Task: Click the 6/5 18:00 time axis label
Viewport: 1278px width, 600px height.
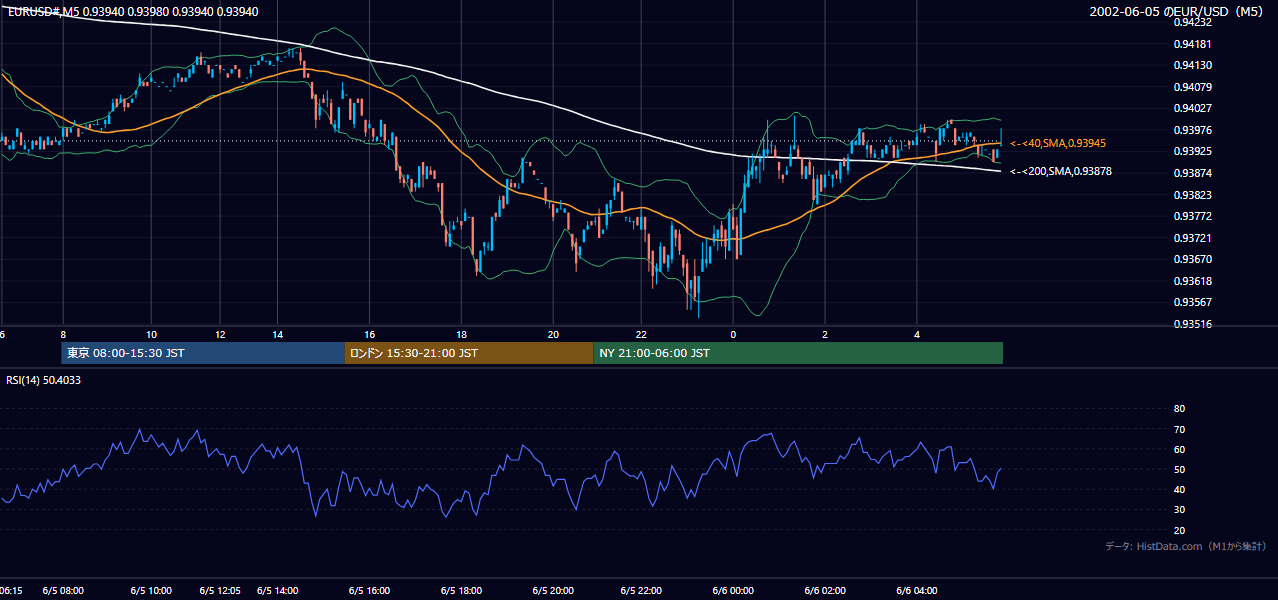Action: (x=461, y=590)
